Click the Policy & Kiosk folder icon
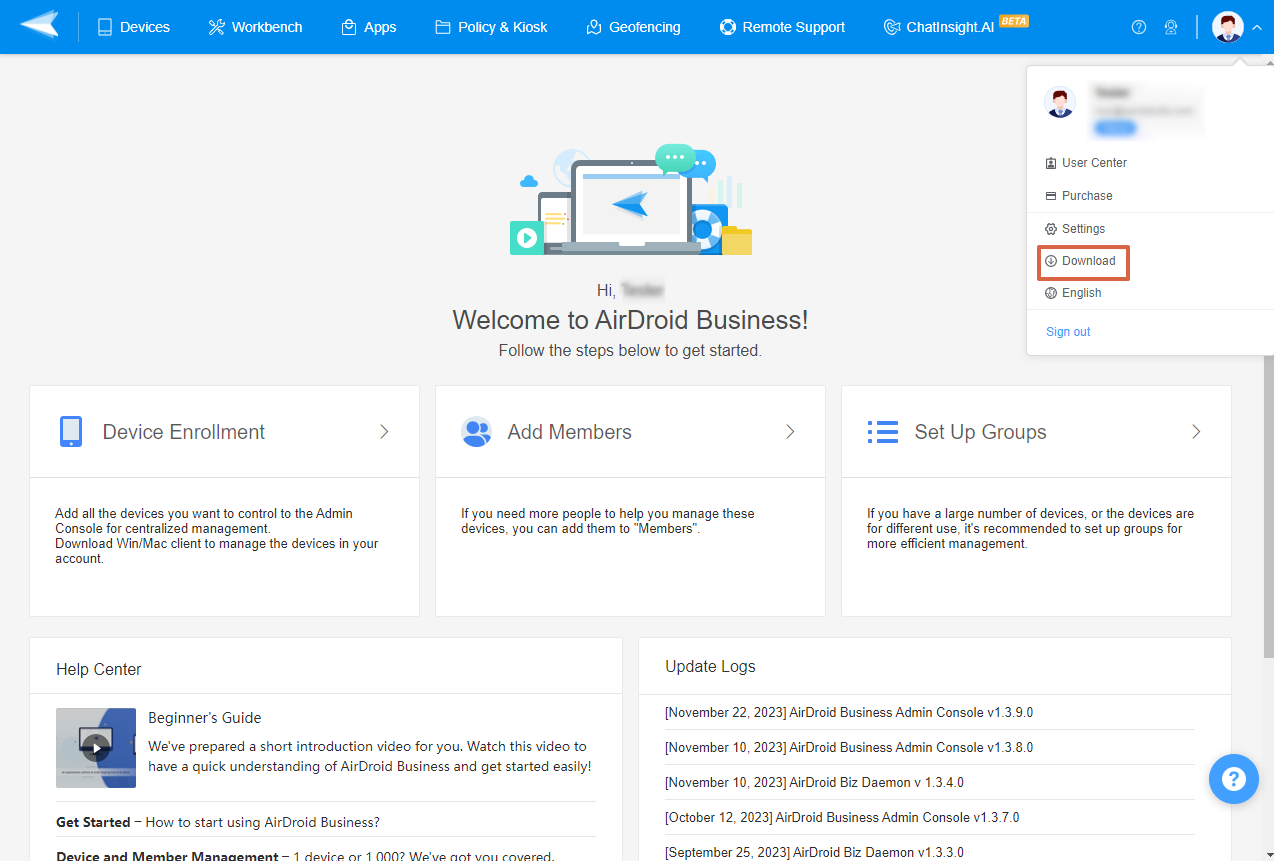1274x861 pixels. pos(443,27)
